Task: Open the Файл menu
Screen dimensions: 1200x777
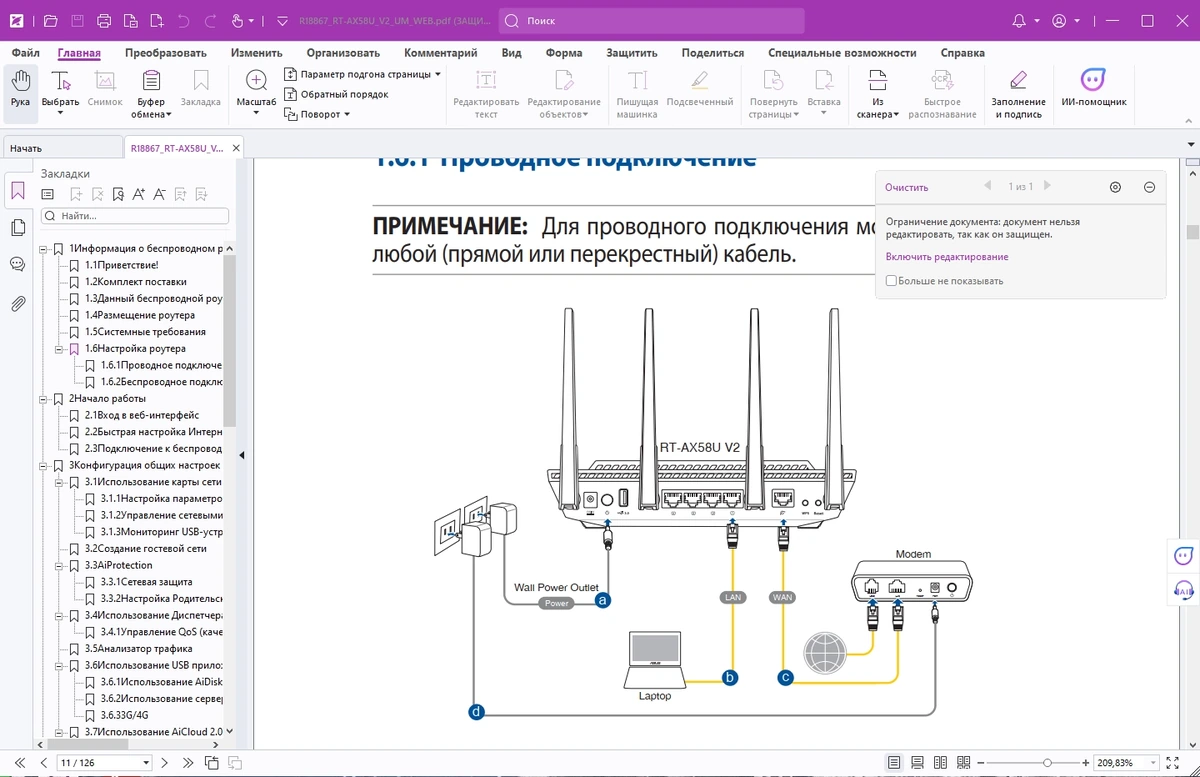Action: click(x=26, y=53)
